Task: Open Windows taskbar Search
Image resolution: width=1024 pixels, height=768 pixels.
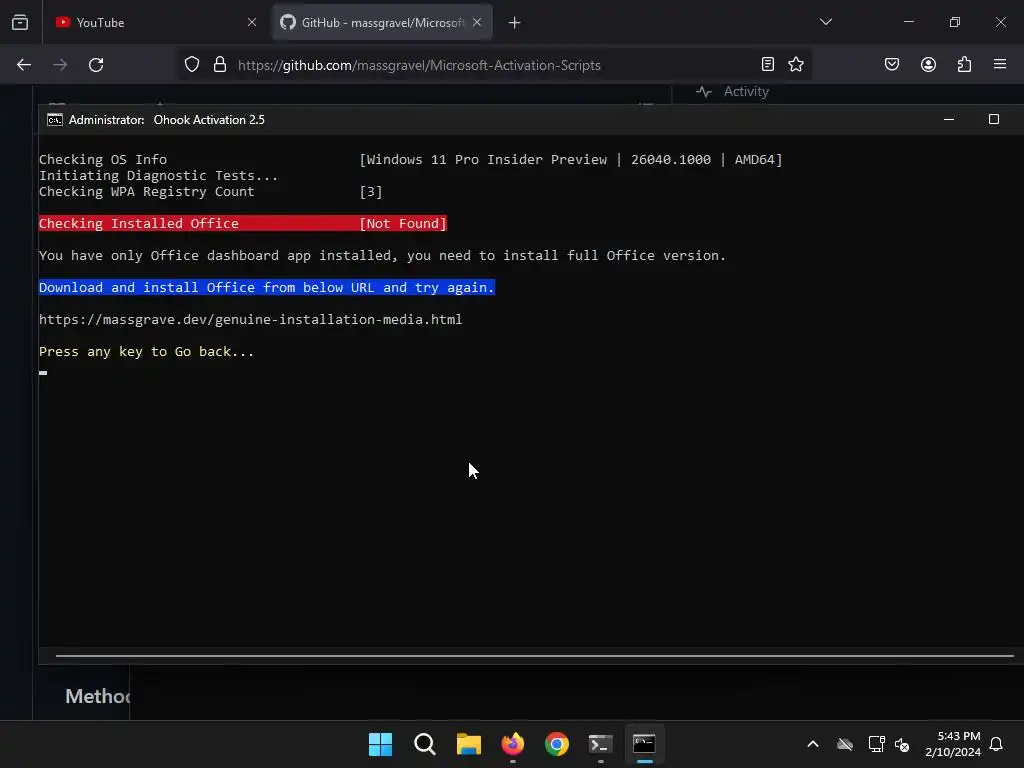Action: click(424, 744)
